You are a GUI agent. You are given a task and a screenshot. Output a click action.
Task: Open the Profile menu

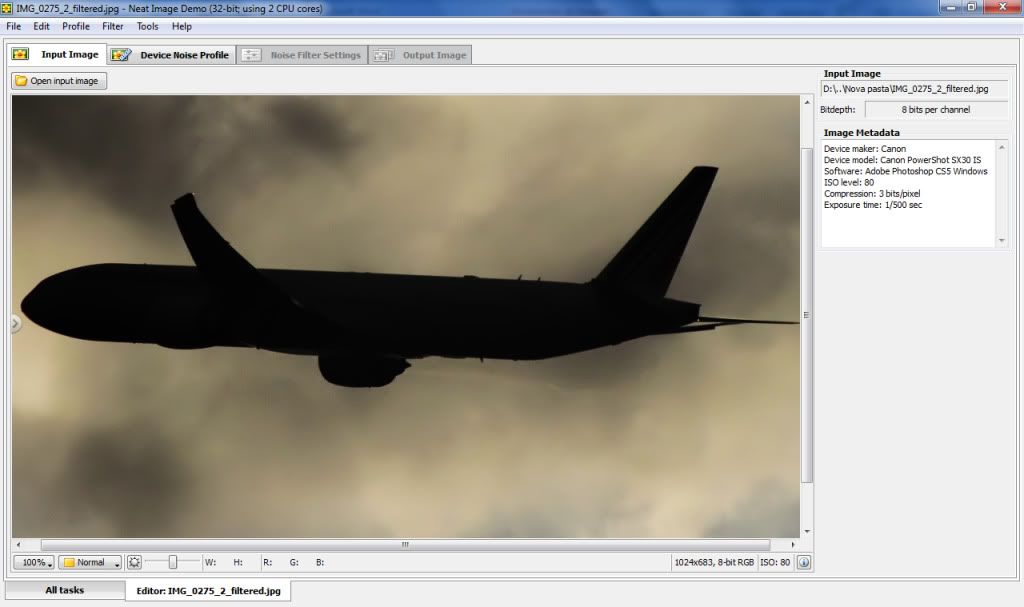76,26
